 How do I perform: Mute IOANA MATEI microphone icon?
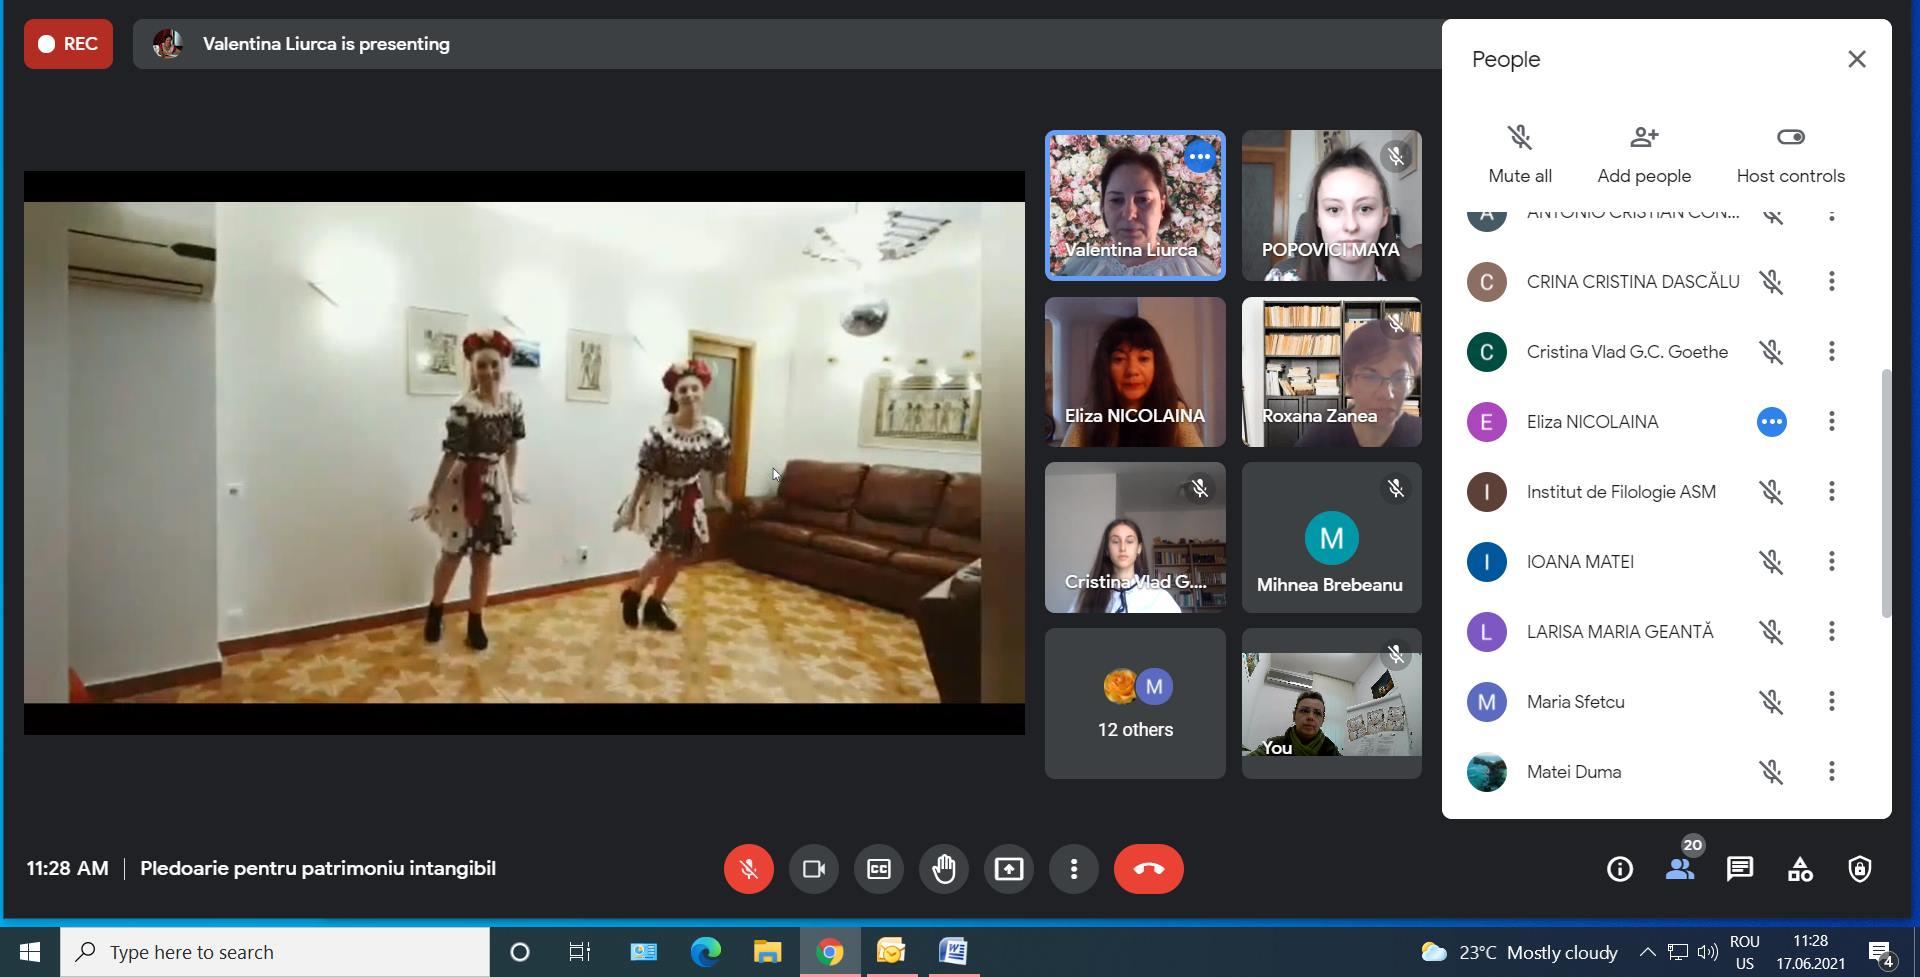click(x=1771, y=562)
